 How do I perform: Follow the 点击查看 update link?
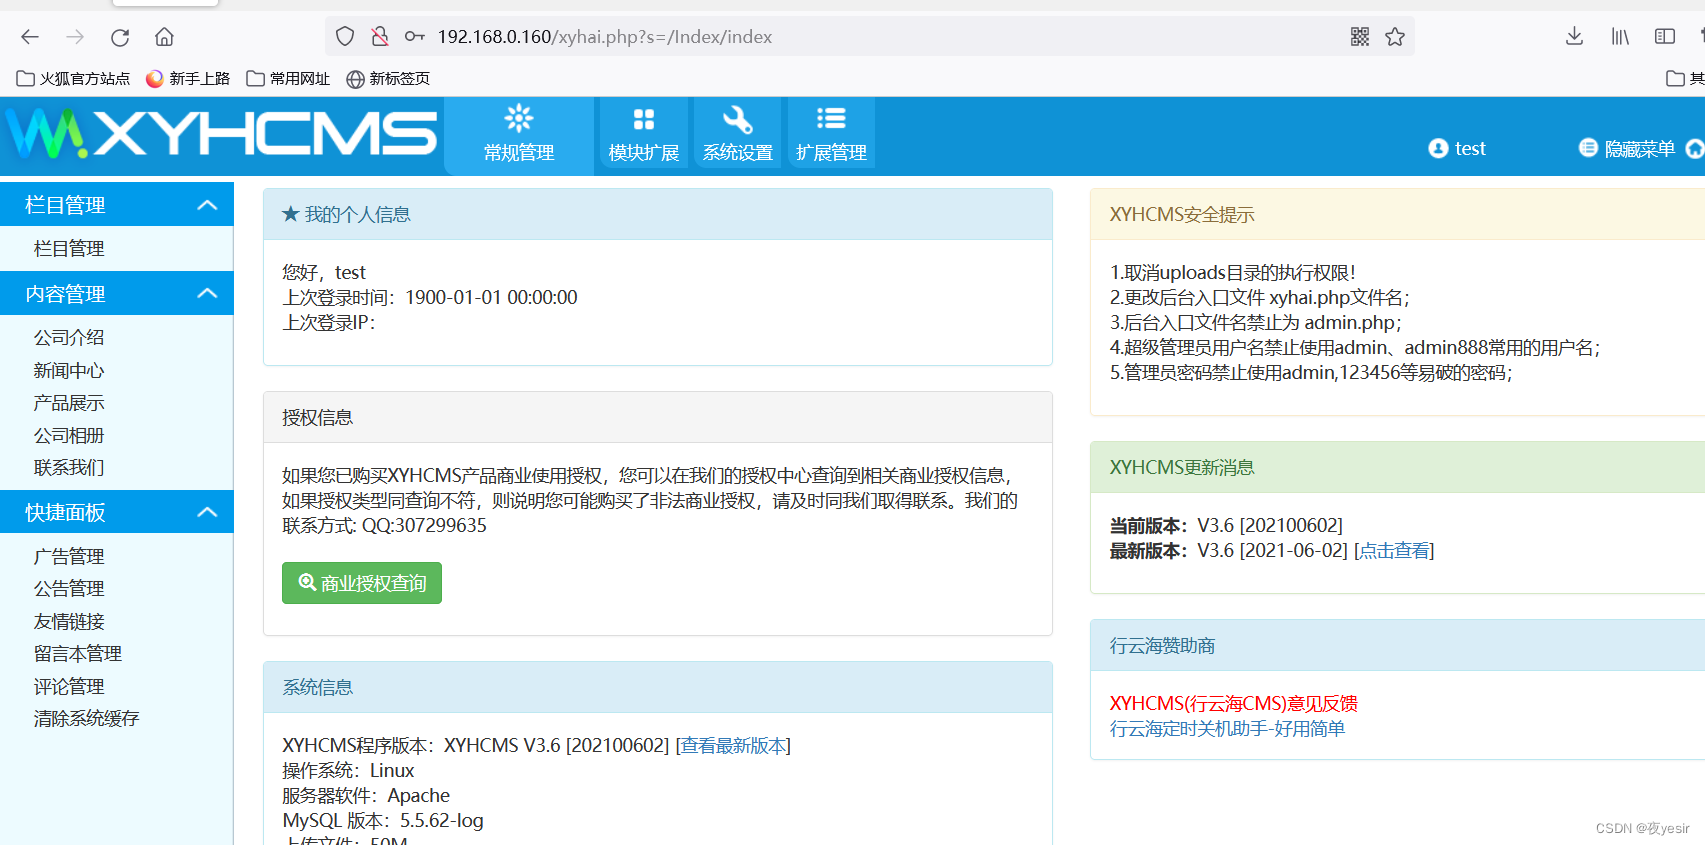(x=1394, y=551)
